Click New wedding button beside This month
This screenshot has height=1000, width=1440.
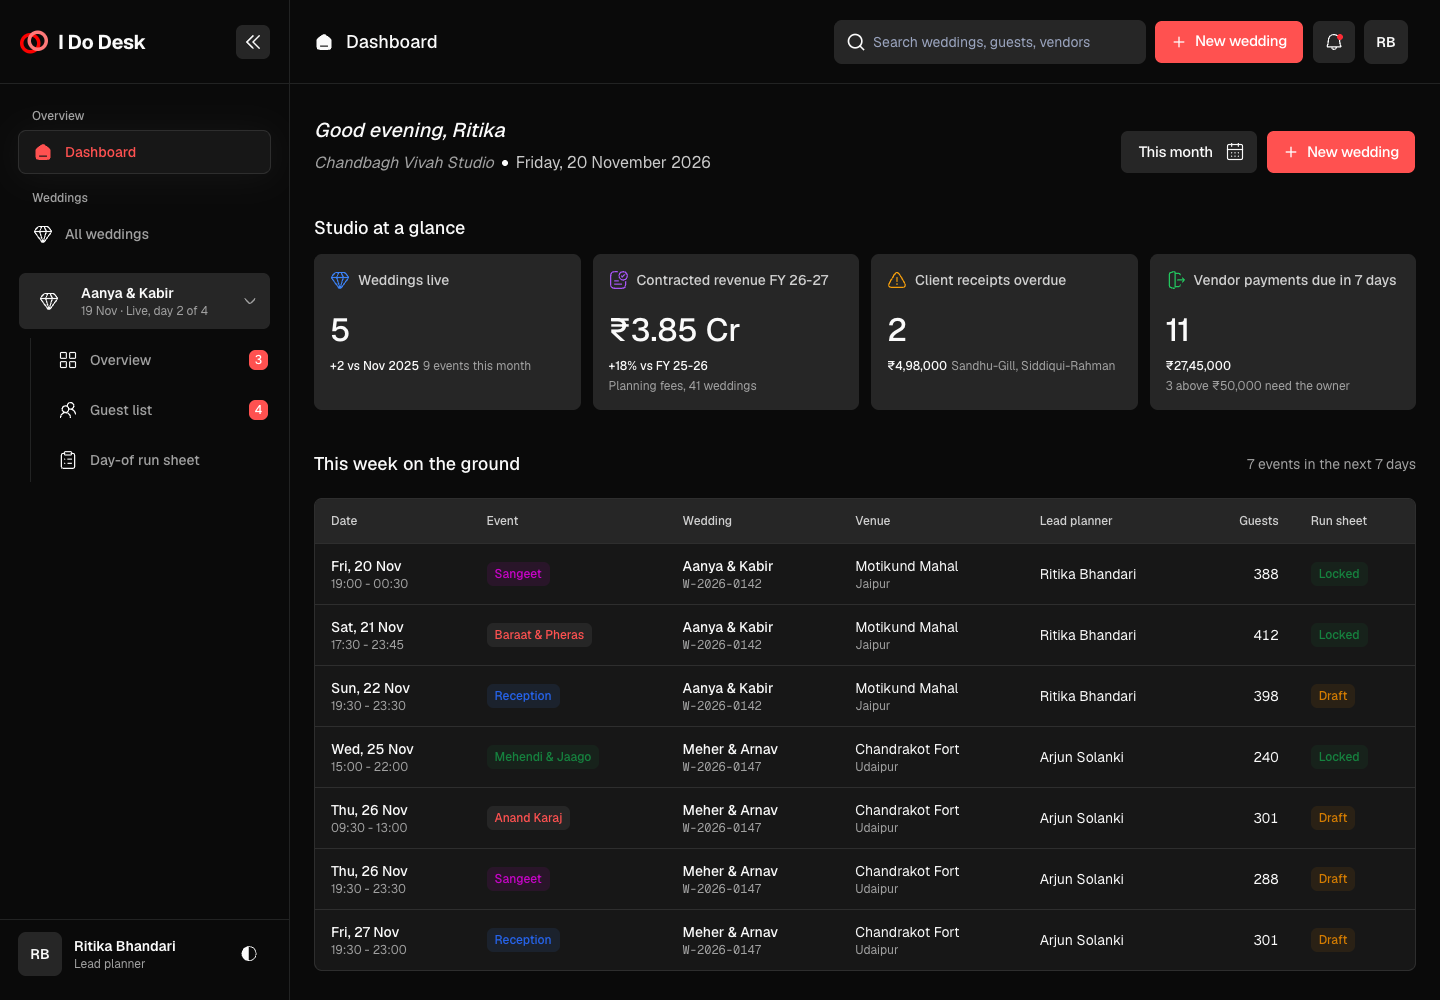click(1341, 152)
